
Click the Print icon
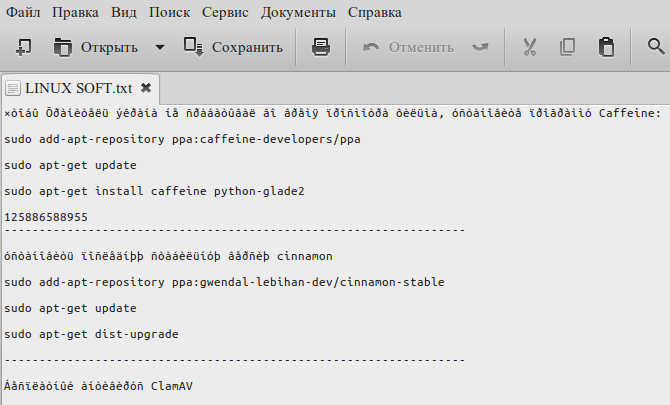coord(321,47)
